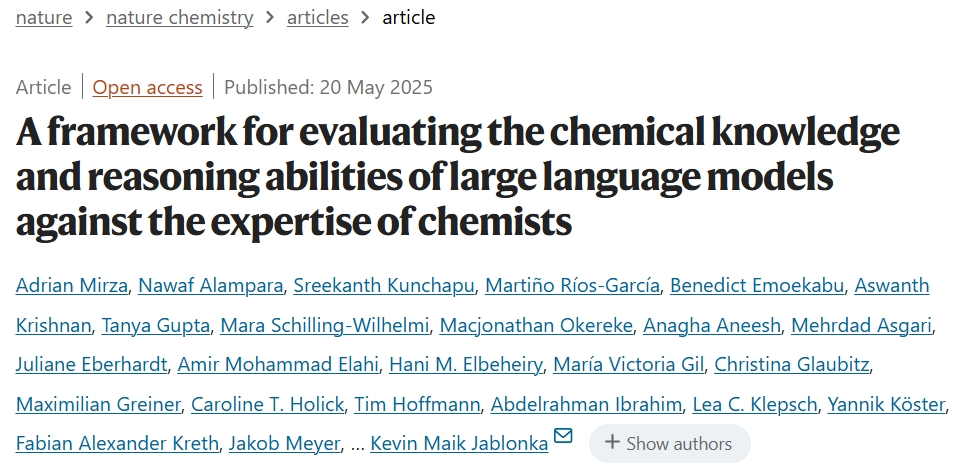Open Mara Schilling-Wilhelmi author link
Viewport: 955px width, 474px height.
(x=325, y=325)
